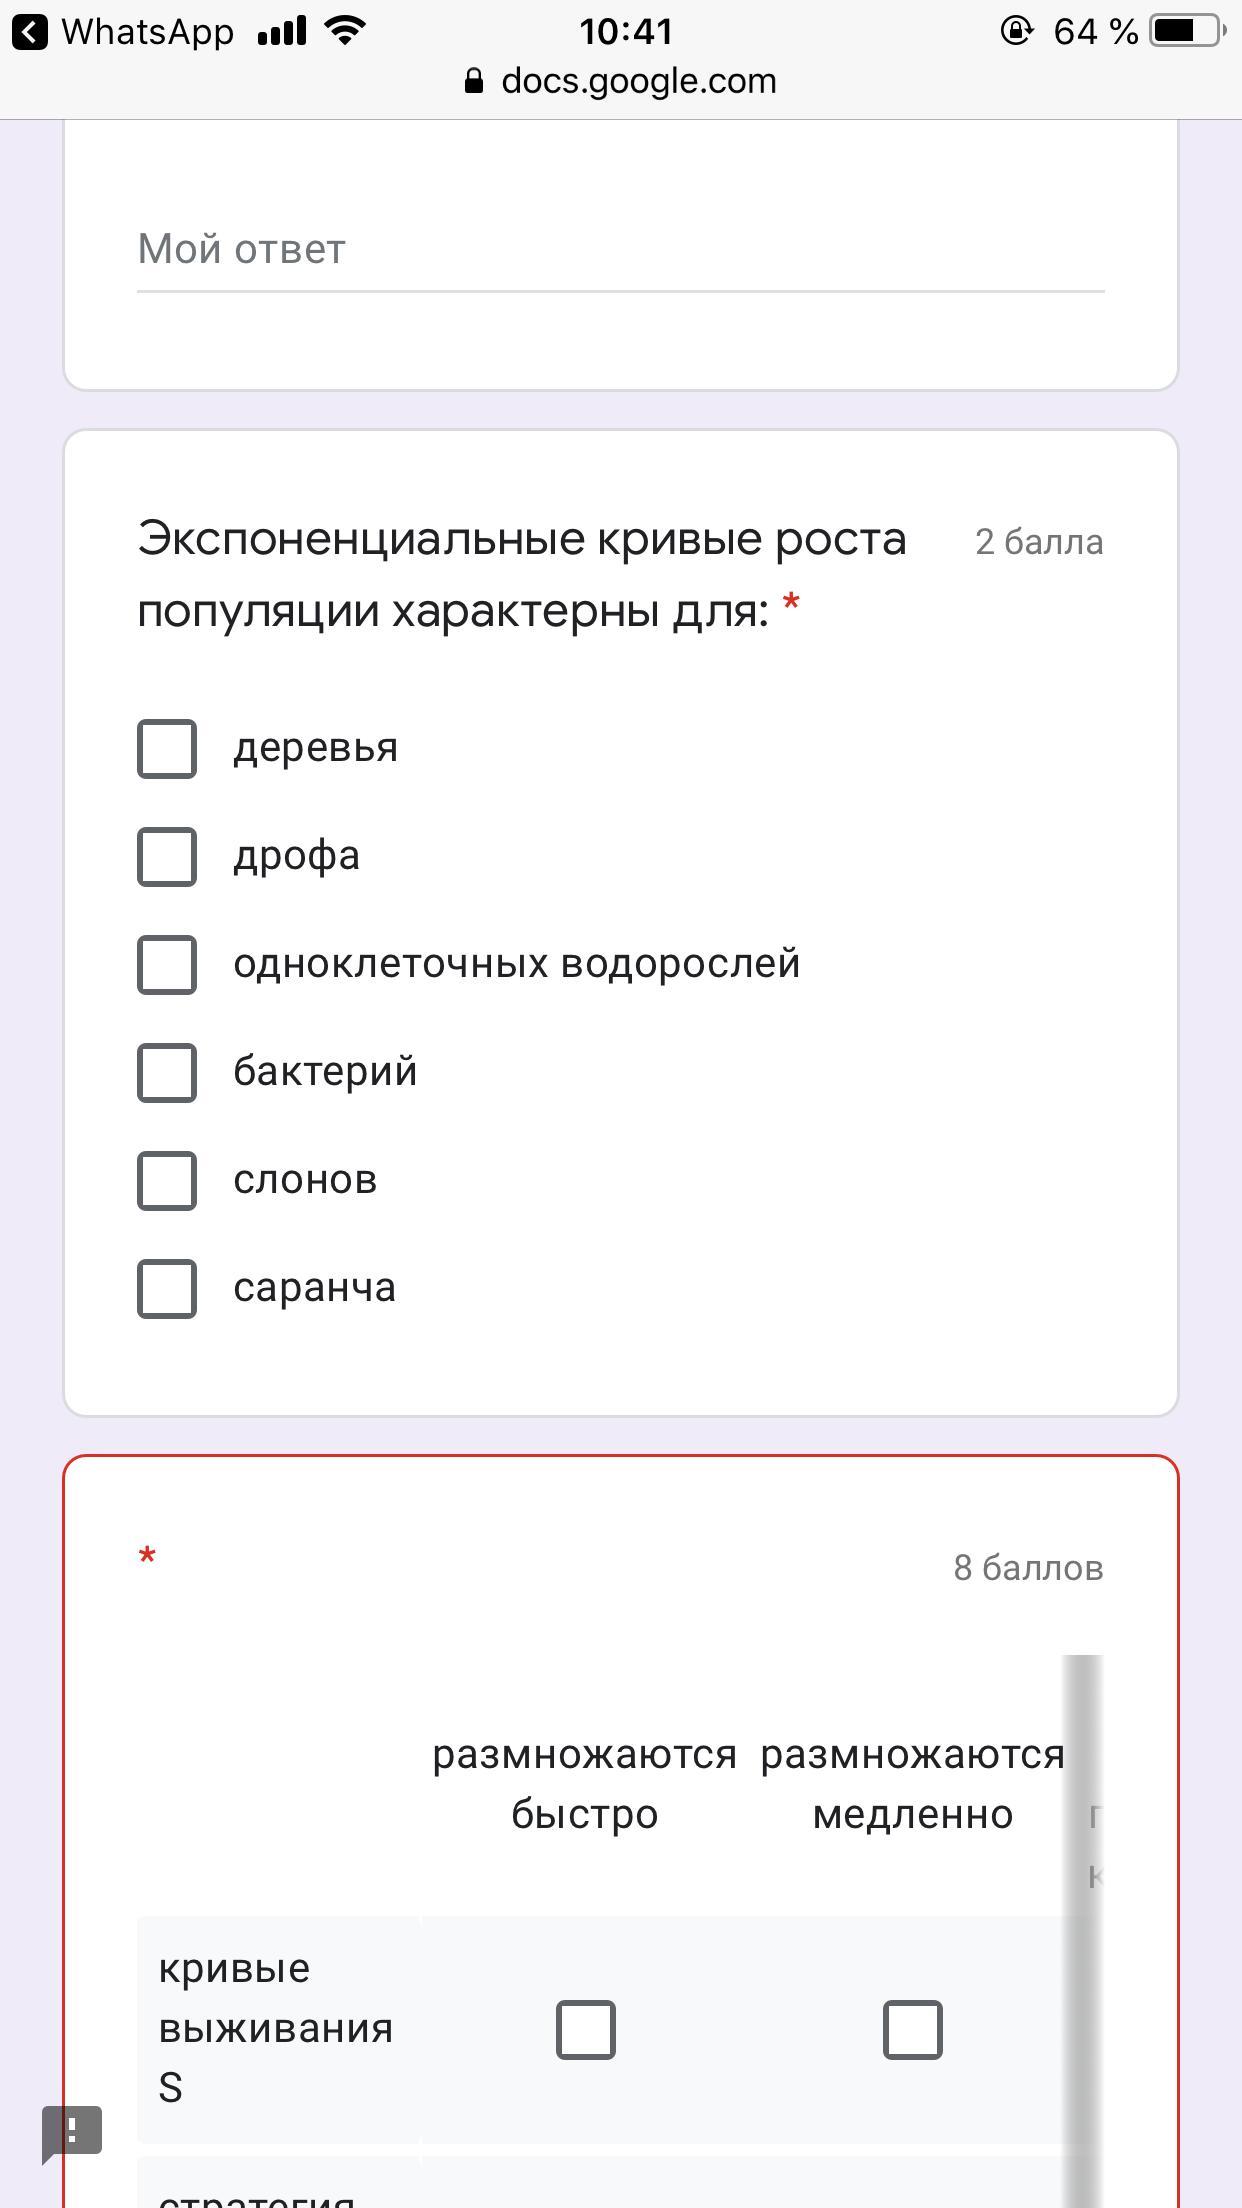Tap the docs.google.com address bar

click(638, 82)
